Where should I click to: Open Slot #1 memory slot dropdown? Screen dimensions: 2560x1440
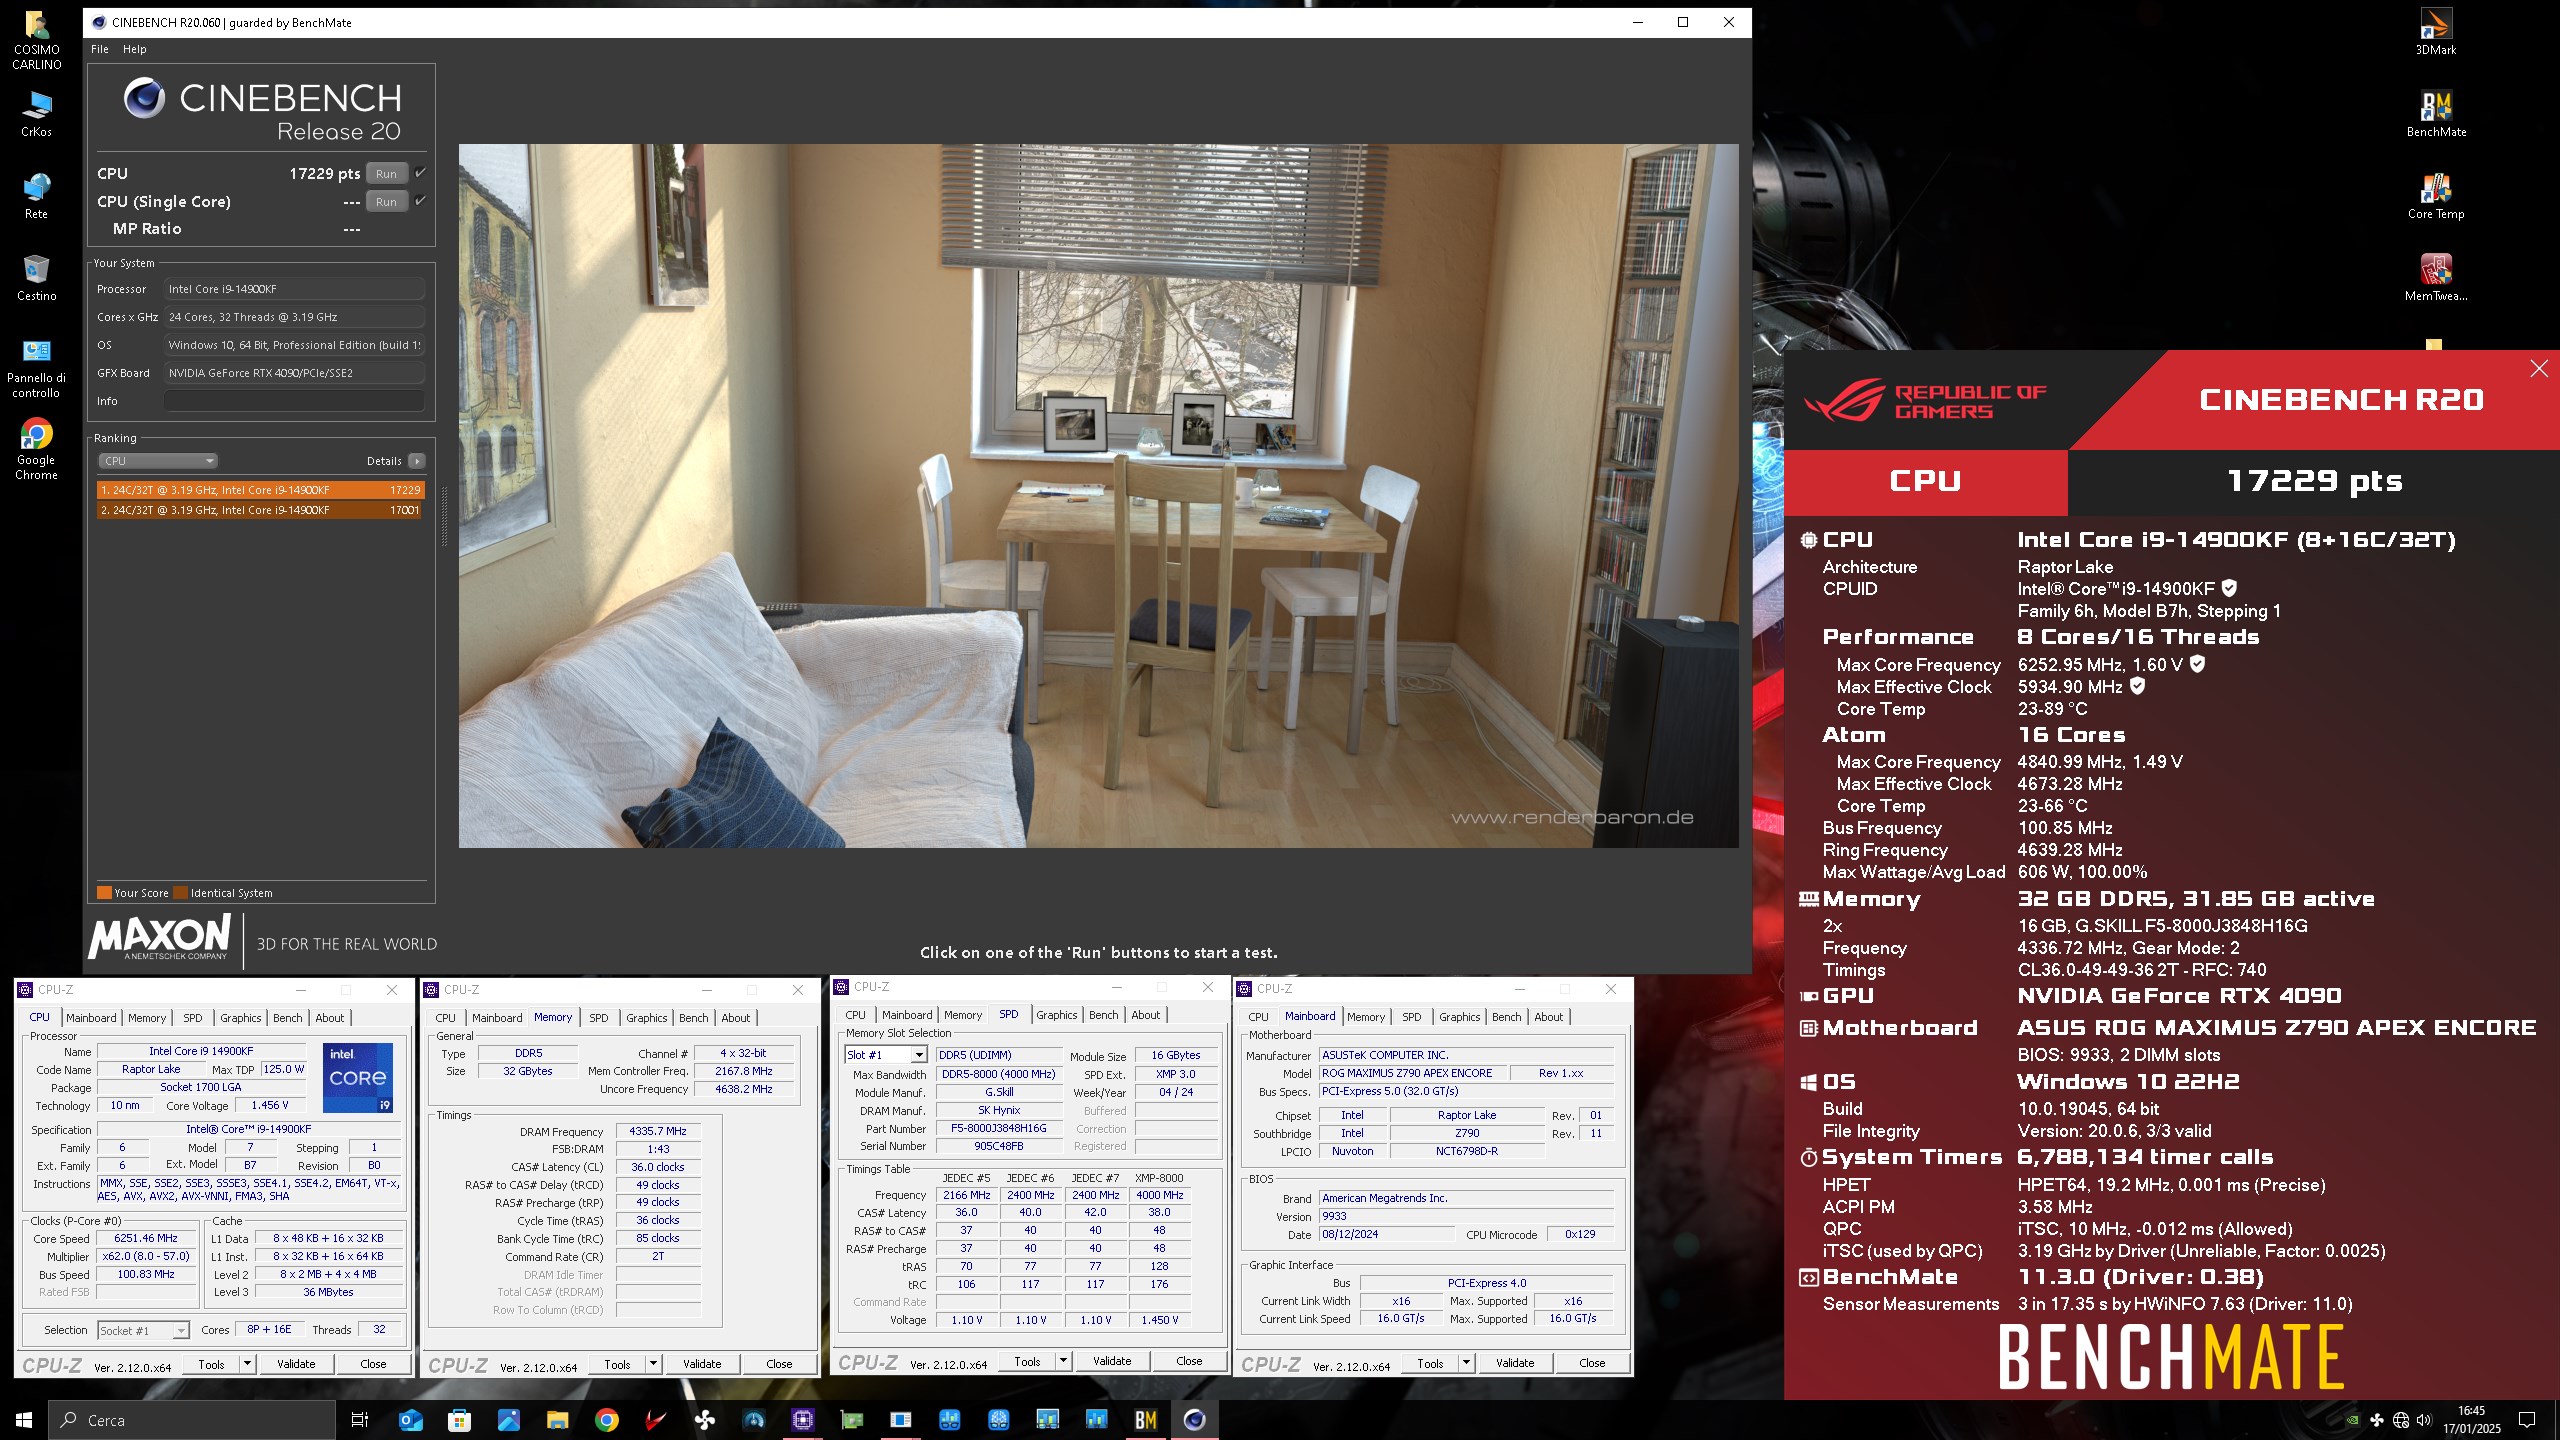[x=886, y=1055]
